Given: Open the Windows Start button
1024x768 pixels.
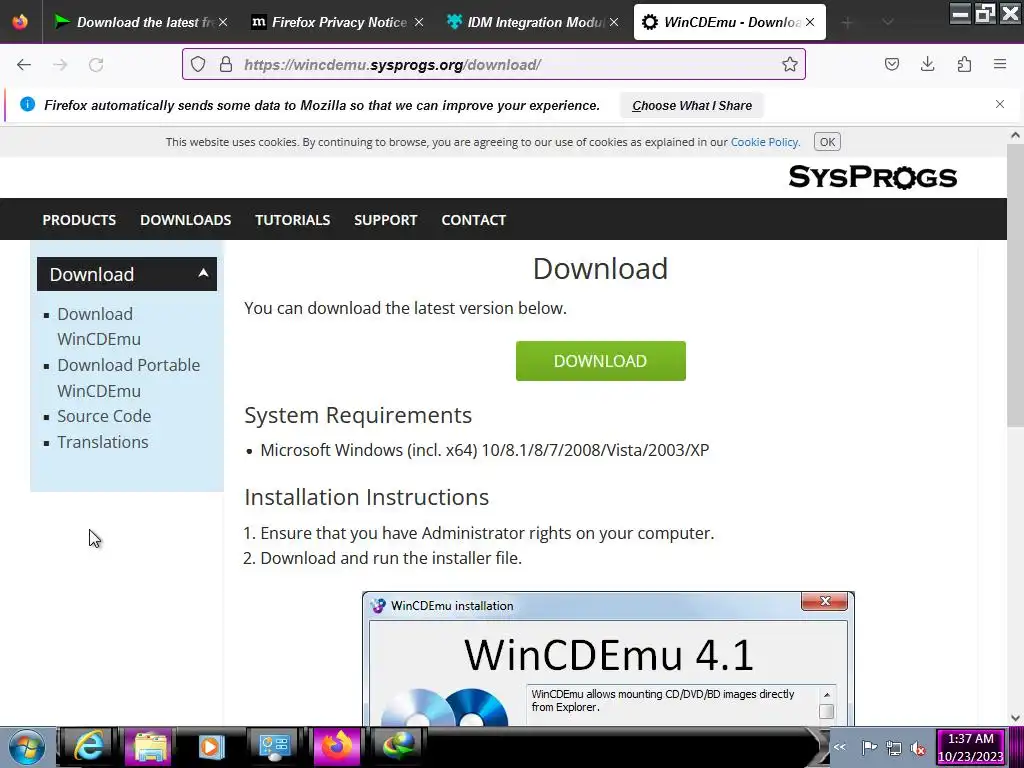Looking at the screenshot, I should [x=25, y=746].
